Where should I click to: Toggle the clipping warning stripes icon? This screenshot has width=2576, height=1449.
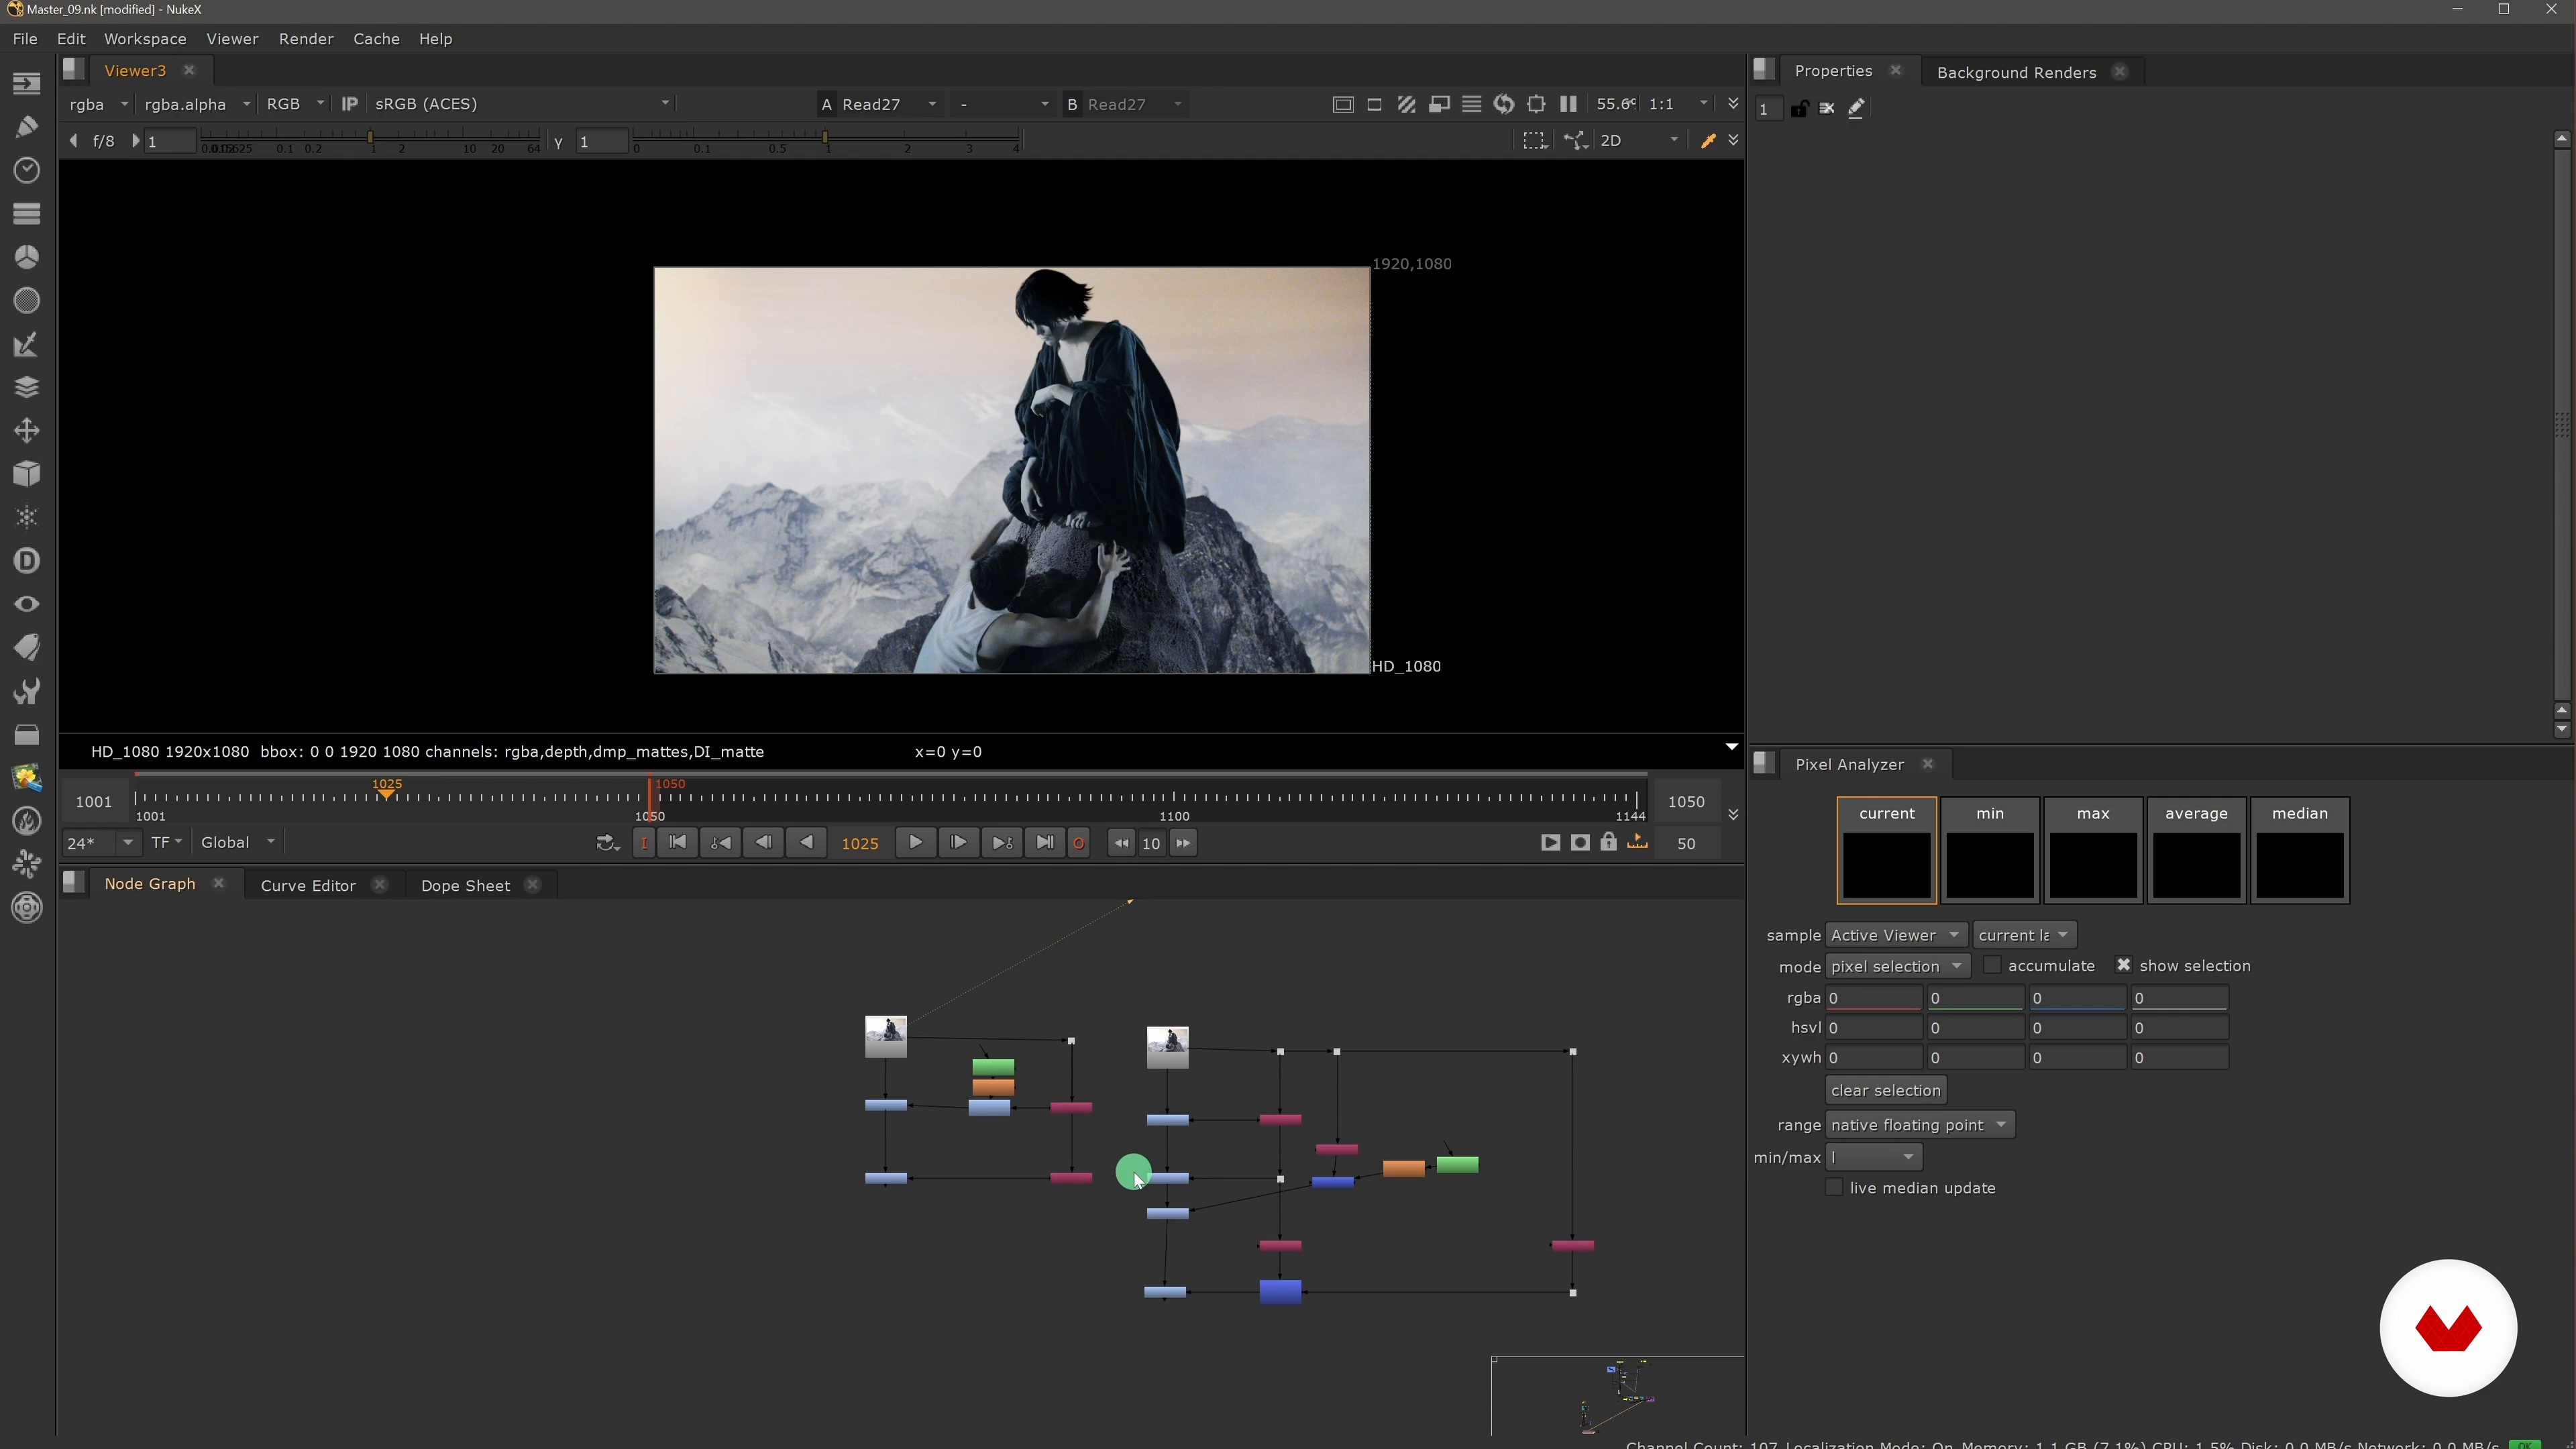1407,104
